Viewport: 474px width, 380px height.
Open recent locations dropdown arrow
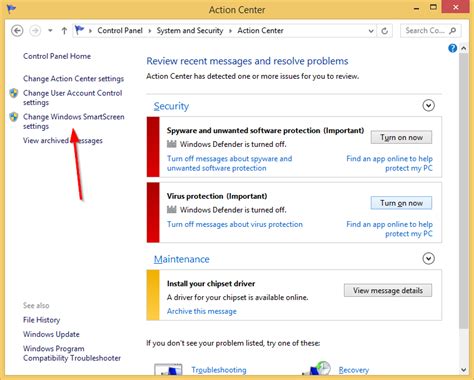pyautogui.click(x=50, y=31)
